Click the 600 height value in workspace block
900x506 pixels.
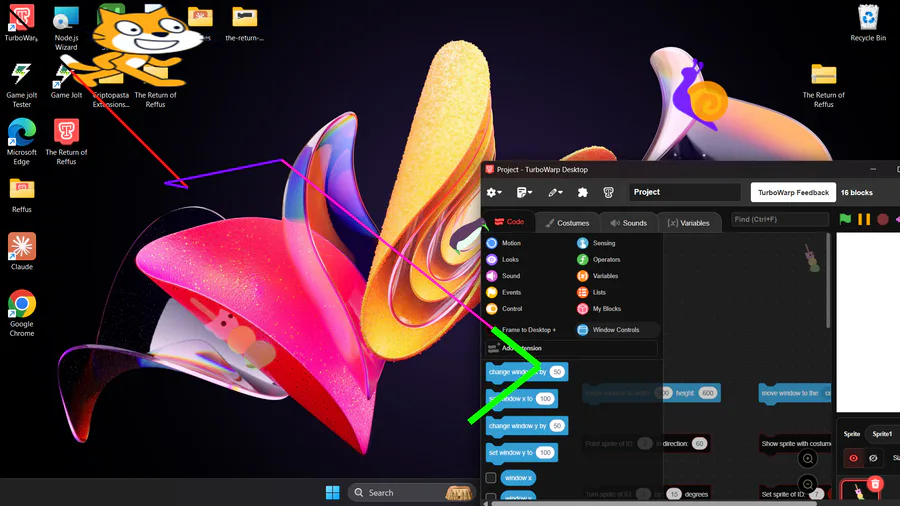point(708,393)
